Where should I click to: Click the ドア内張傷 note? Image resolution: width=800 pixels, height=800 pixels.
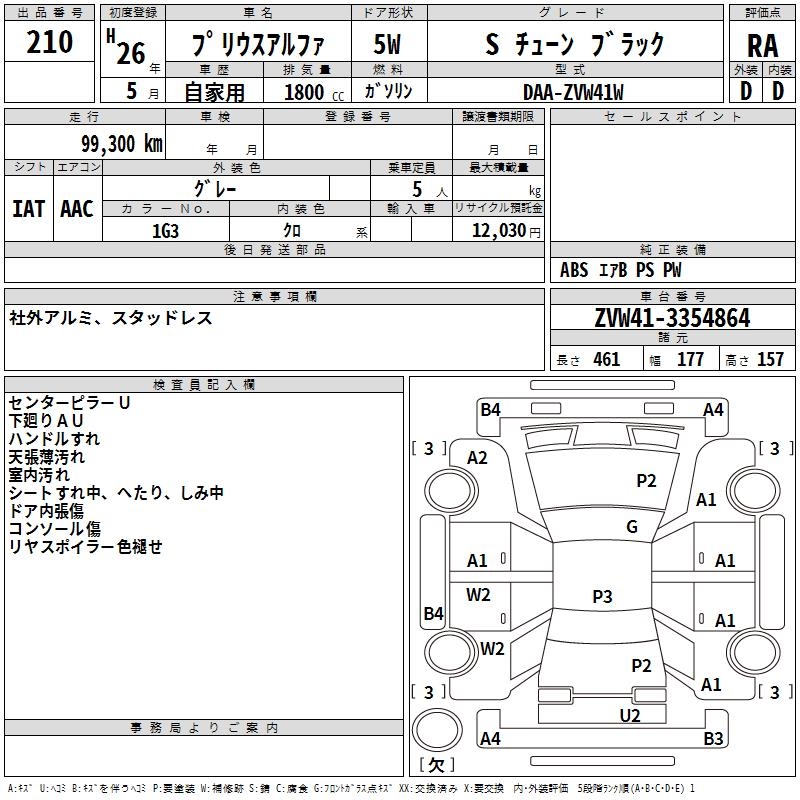(46, 511)
